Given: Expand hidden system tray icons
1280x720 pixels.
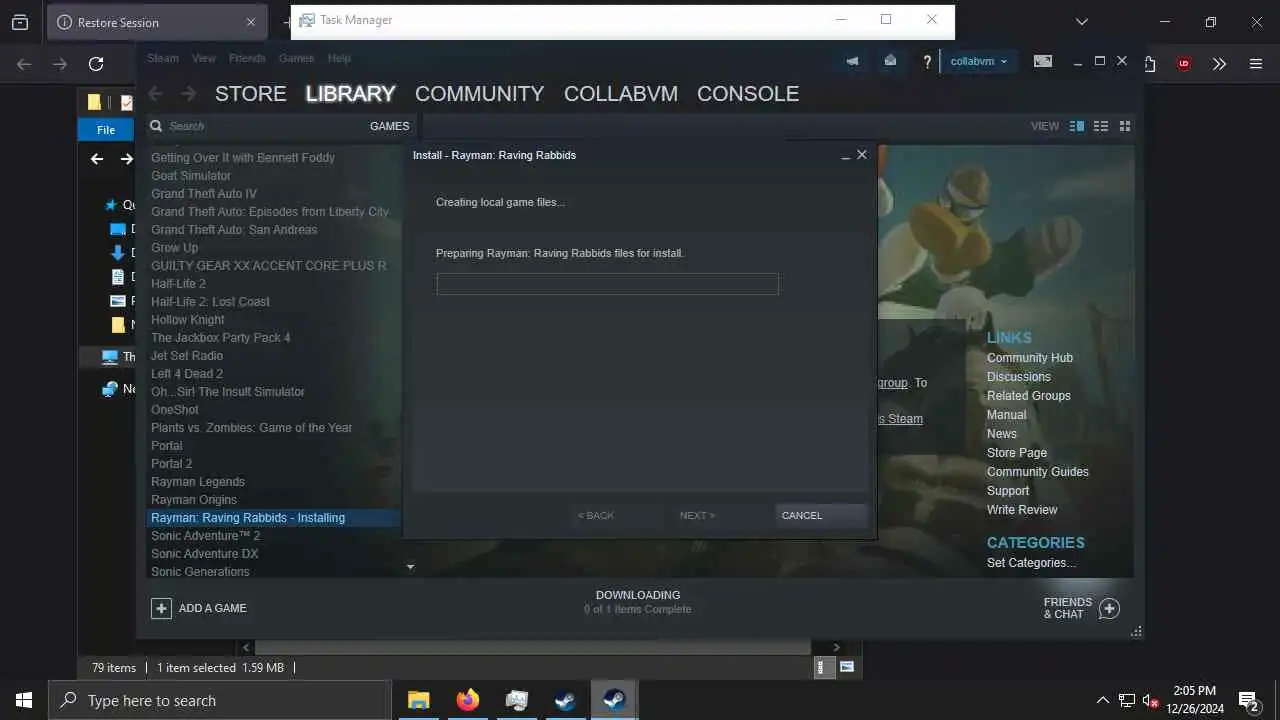Looking at the screenshot, I should tap(1103, 701).
